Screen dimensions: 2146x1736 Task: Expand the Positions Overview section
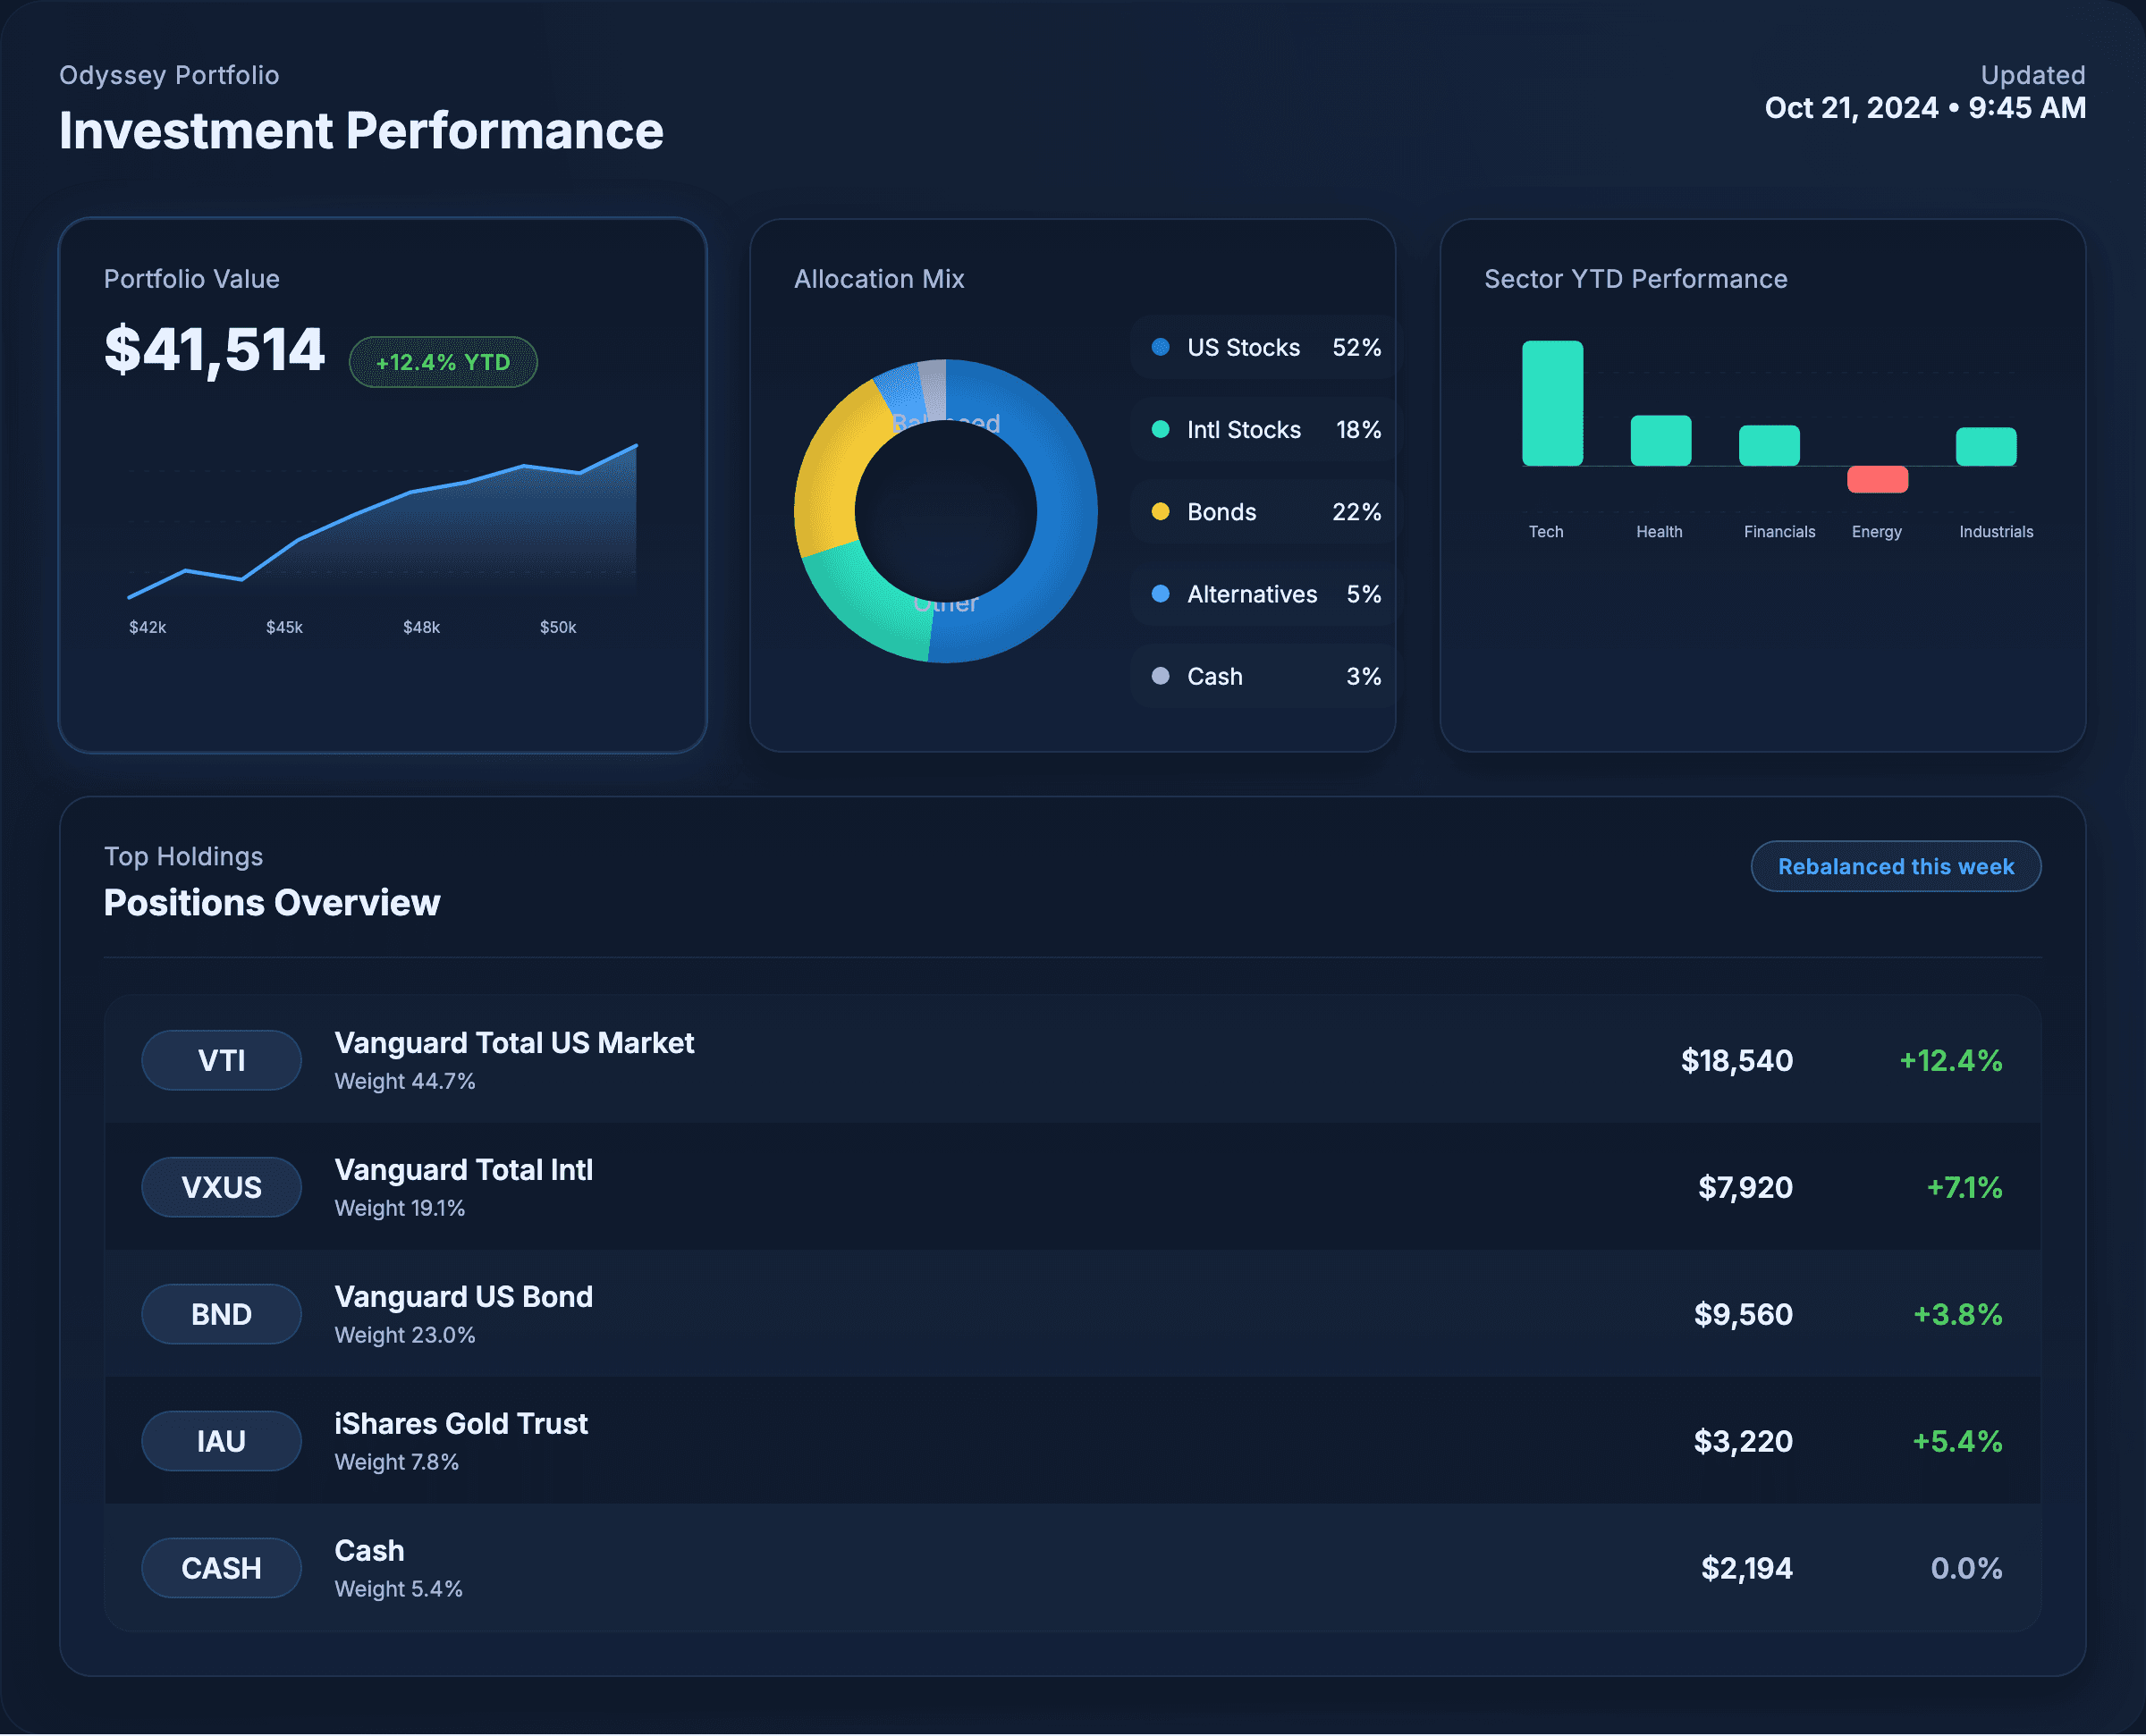pos(272,903)
